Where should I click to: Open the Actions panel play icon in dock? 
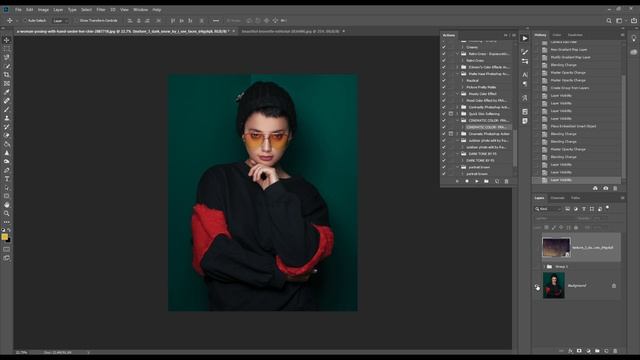point(525,38)
